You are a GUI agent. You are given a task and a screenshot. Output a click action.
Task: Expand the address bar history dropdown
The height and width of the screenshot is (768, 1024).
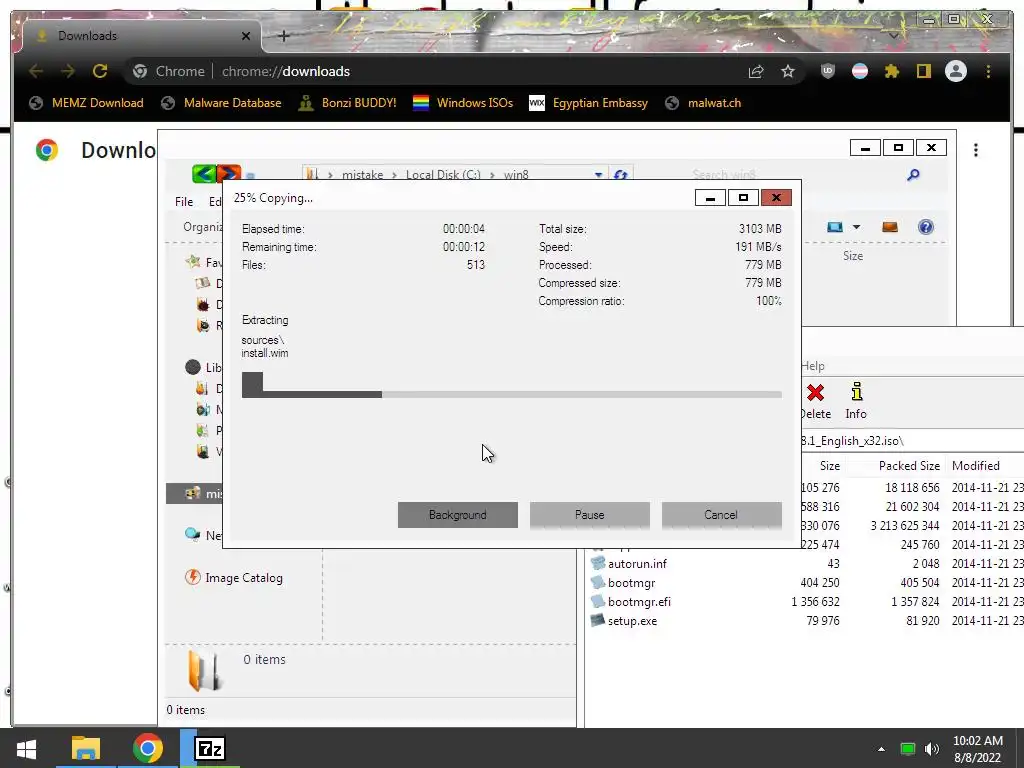coord(598,175)
